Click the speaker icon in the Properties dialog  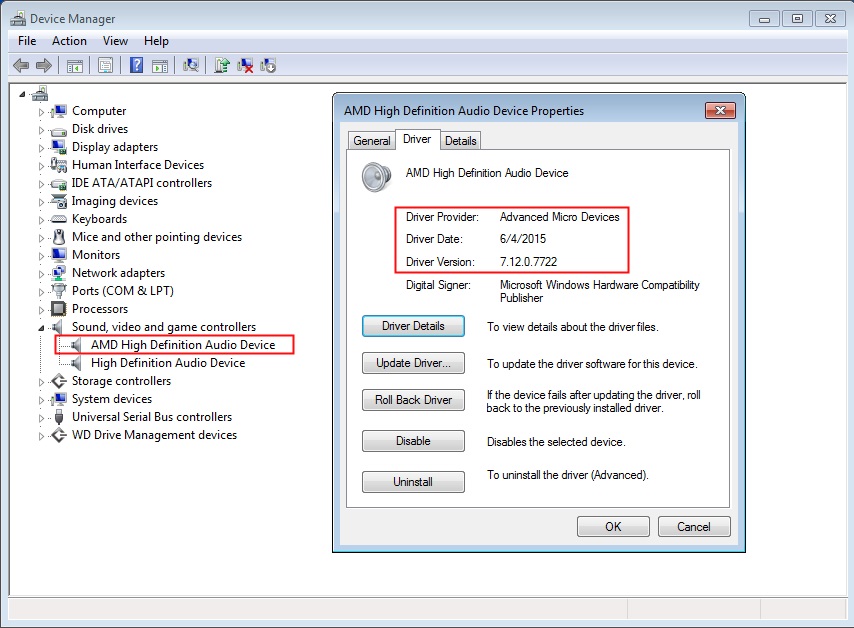376,177
